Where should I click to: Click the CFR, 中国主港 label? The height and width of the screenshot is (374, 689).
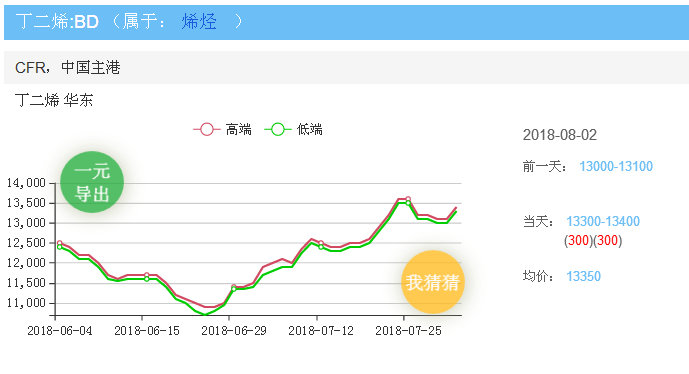pyautogui.click(x=68, y=67)
